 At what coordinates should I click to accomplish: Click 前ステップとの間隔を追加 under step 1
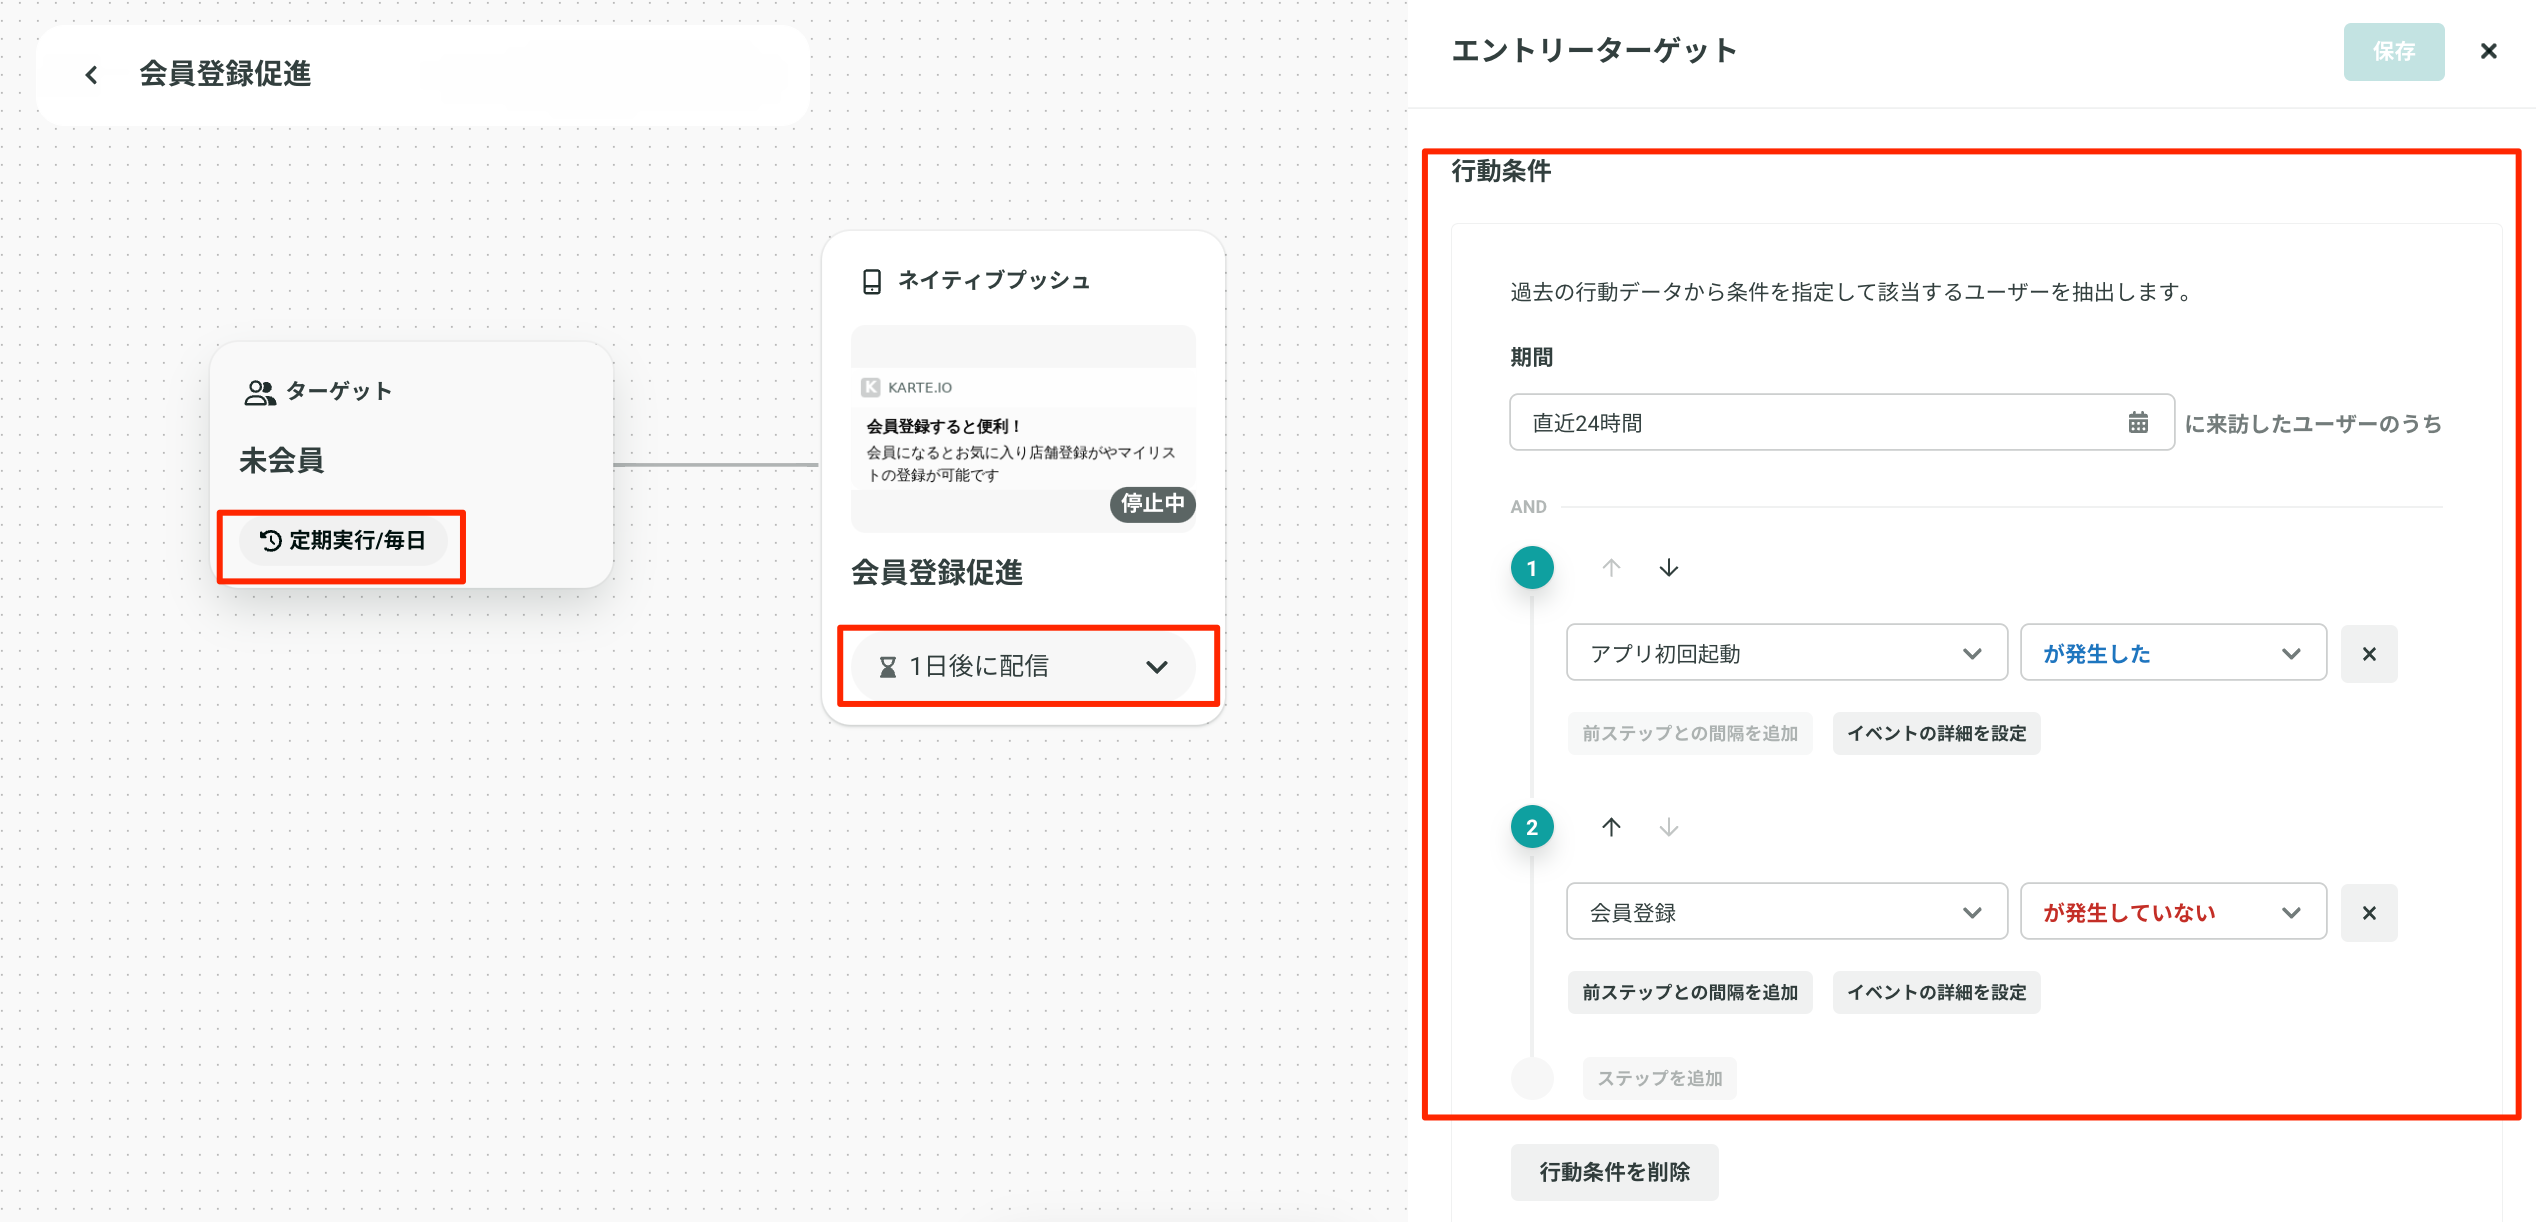pos(1690,733)
